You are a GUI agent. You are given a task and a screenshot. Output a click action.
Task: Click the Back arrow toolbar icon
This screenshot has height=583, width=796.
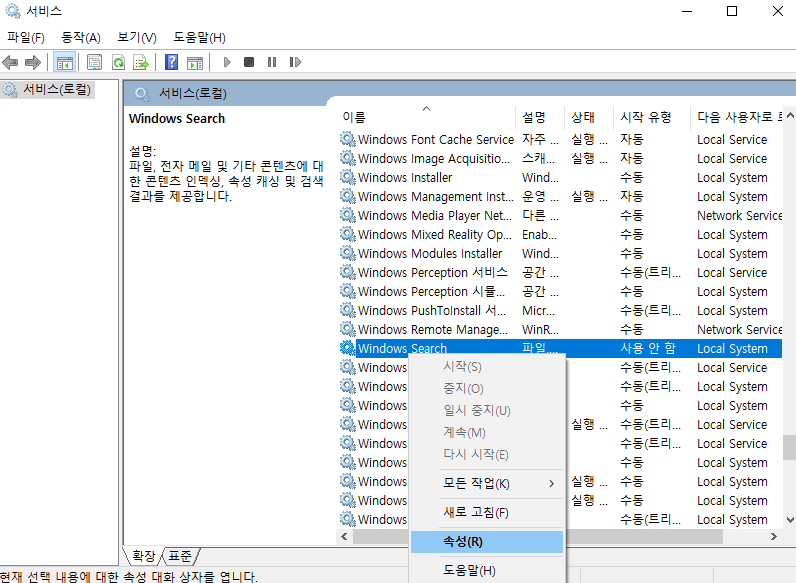(x=10, y=62)
